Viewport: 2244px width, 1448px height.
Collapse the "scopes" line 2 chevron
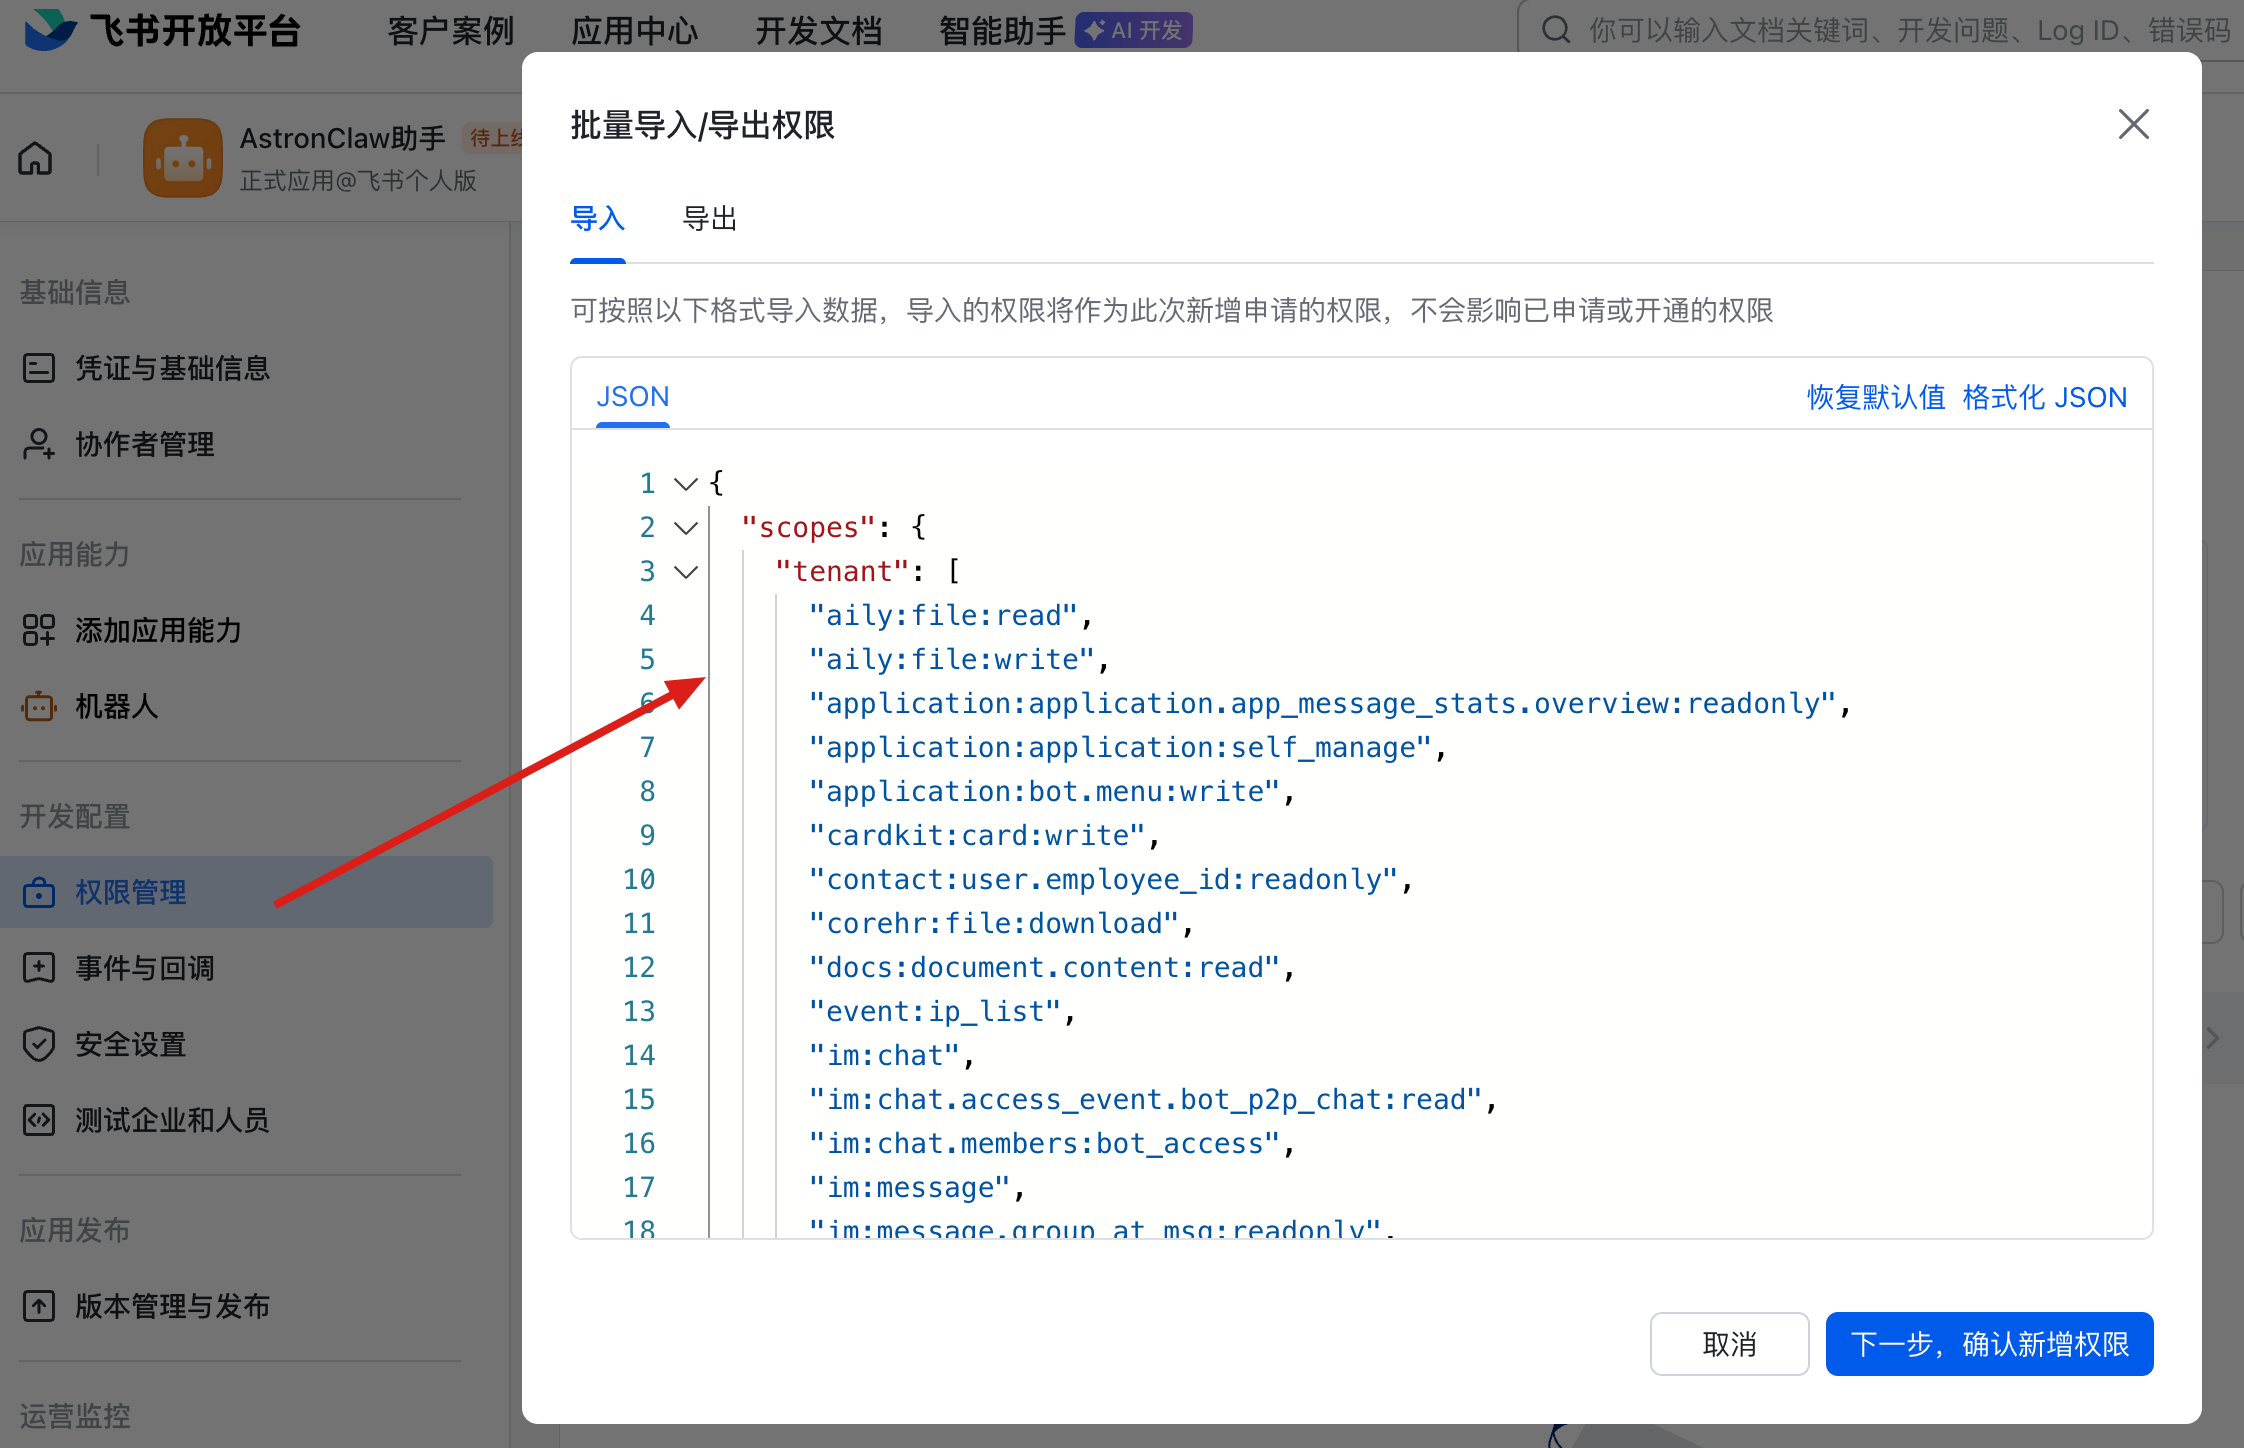click(x=685, y=528)
